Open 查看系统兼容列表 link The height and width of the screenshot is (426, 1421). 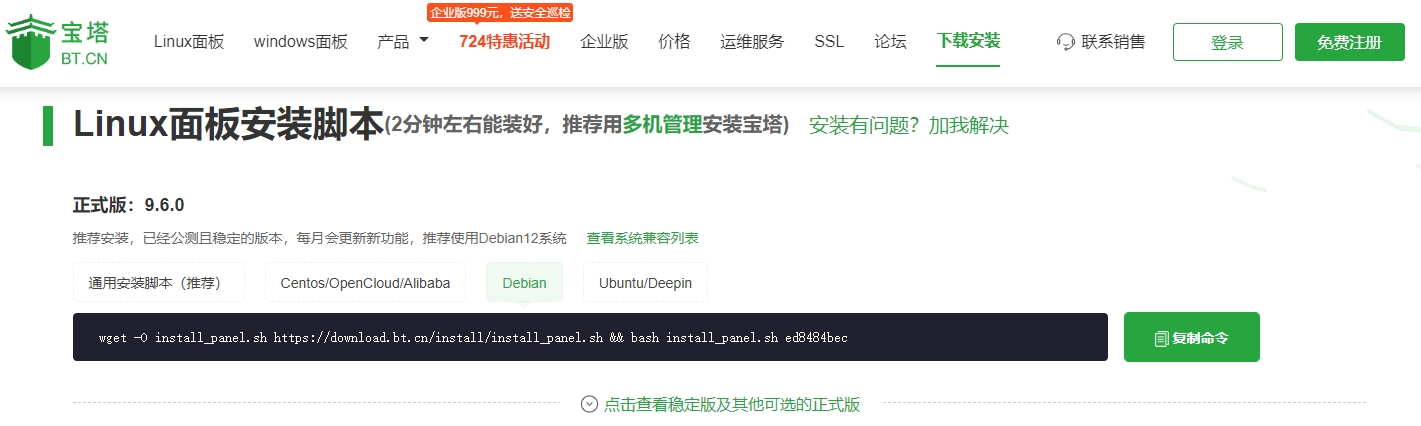[x=643, y=238]
